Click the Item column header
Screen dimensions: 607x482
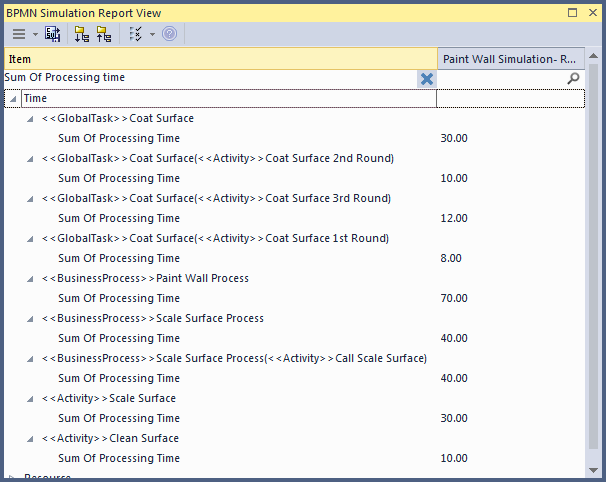pos(220,59)
